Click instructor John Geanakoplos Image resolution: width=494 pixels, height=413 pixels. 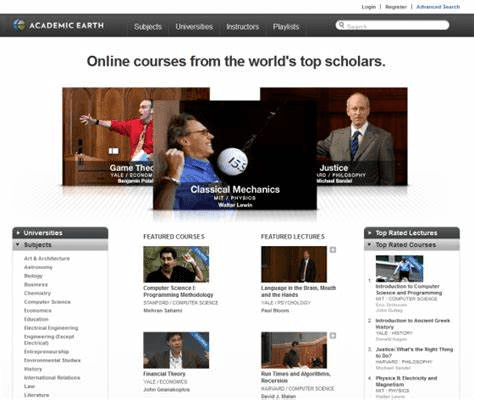[166, 390]
